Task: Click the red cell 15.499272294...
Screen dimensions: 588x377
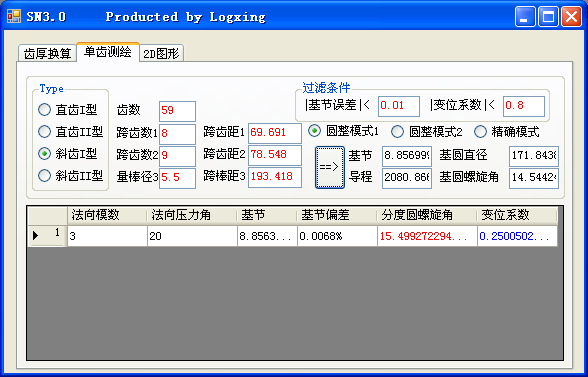Action: (x=428, y=236)
